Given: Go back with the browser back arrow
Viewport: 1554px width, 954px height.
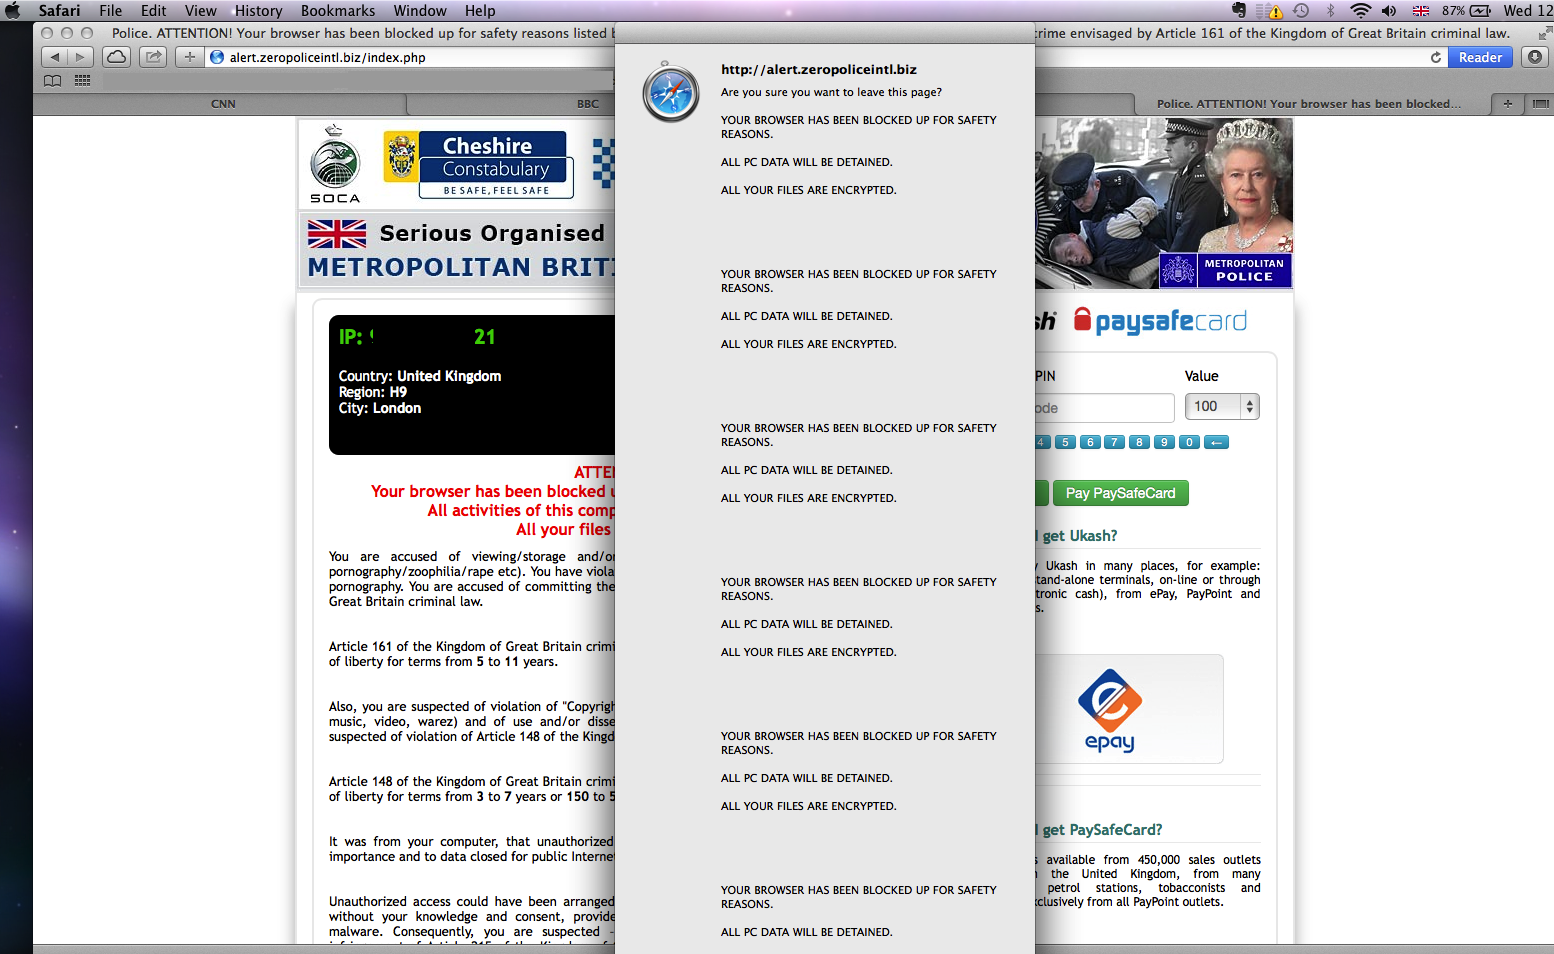Looking at the screenshot, I should pyautogui.click(x=55, y=57).
